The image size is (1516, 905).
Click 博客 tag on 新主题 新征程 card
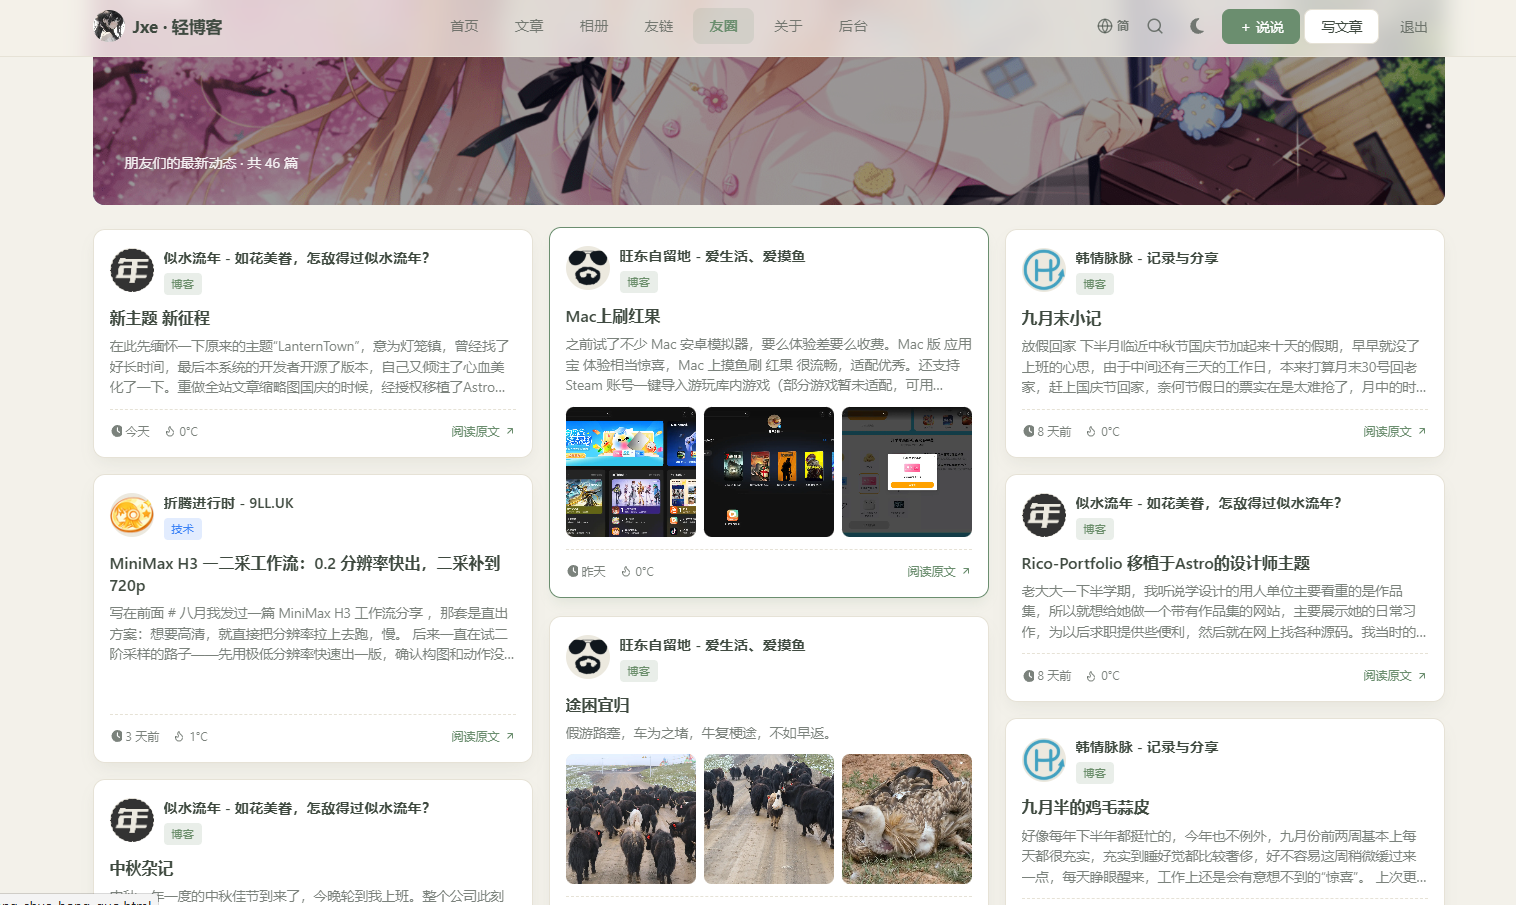(x=182, y=284)
